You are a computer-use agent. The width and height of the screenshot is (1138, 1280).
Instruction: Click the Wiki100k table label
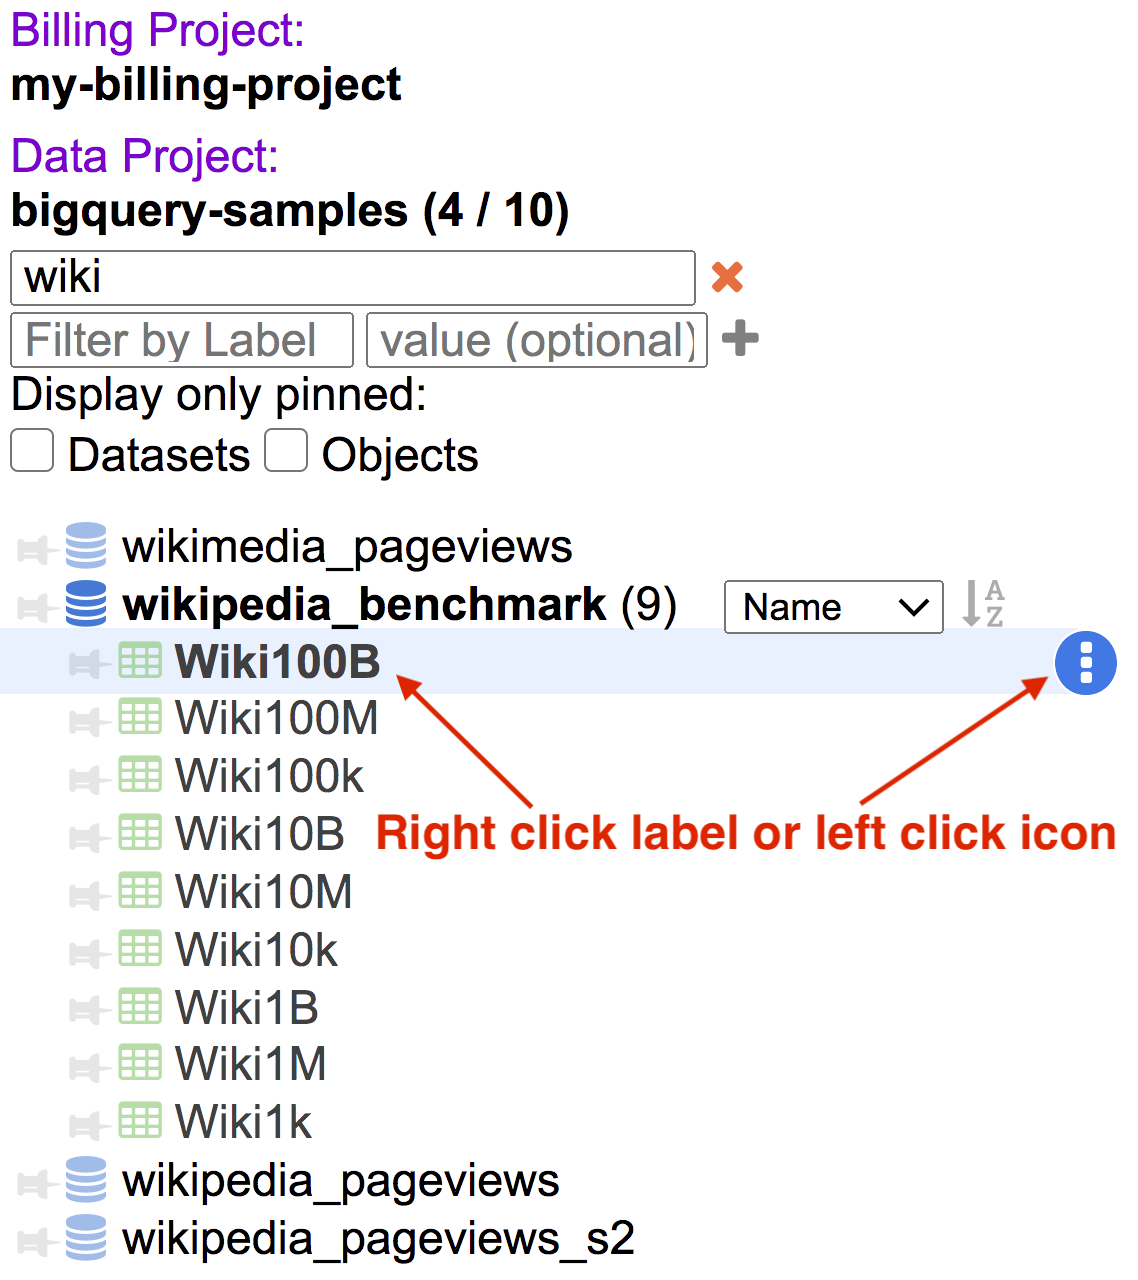(x=269, y=776)
